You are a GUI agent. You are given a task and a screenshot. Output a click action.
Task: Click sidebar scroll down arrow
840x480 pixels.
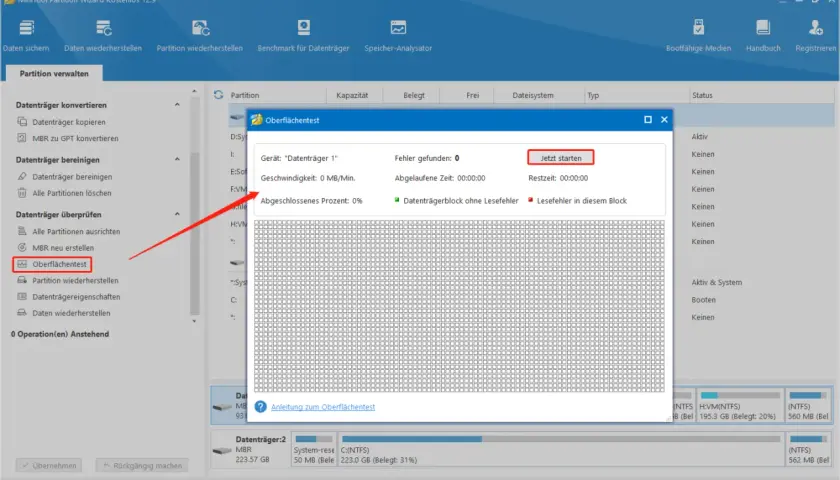[x=194, y=321]
